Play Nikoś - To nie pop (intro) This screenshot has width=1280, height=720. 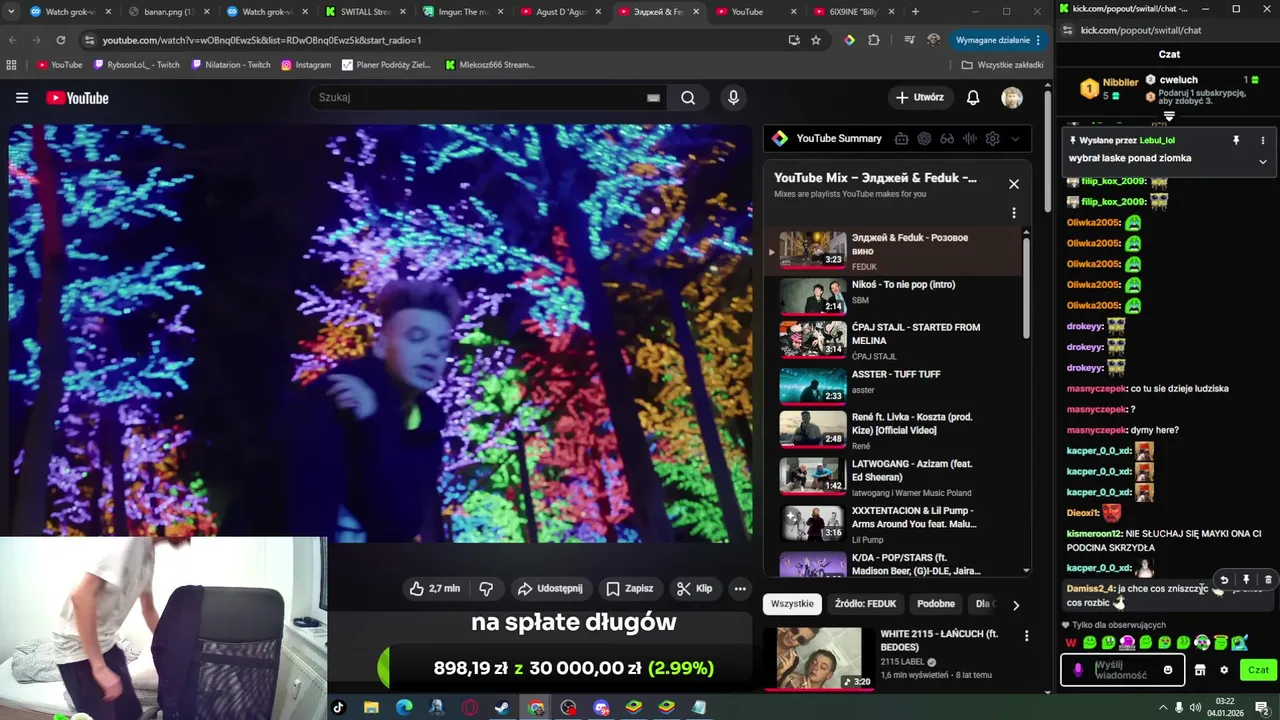coord(895,296)
